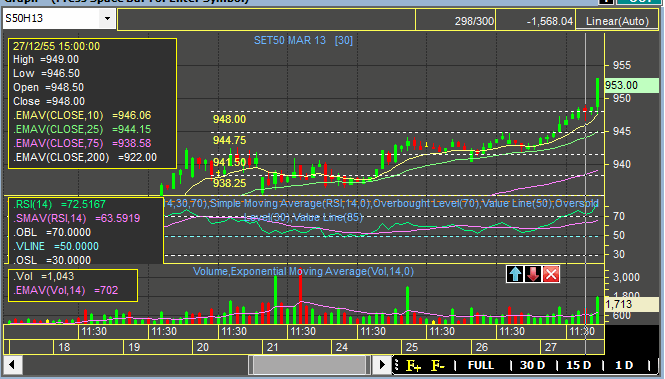665x379 pixels.
Task: Select the FULL time range
Action: pyautogui.click(x=481, y=365)
